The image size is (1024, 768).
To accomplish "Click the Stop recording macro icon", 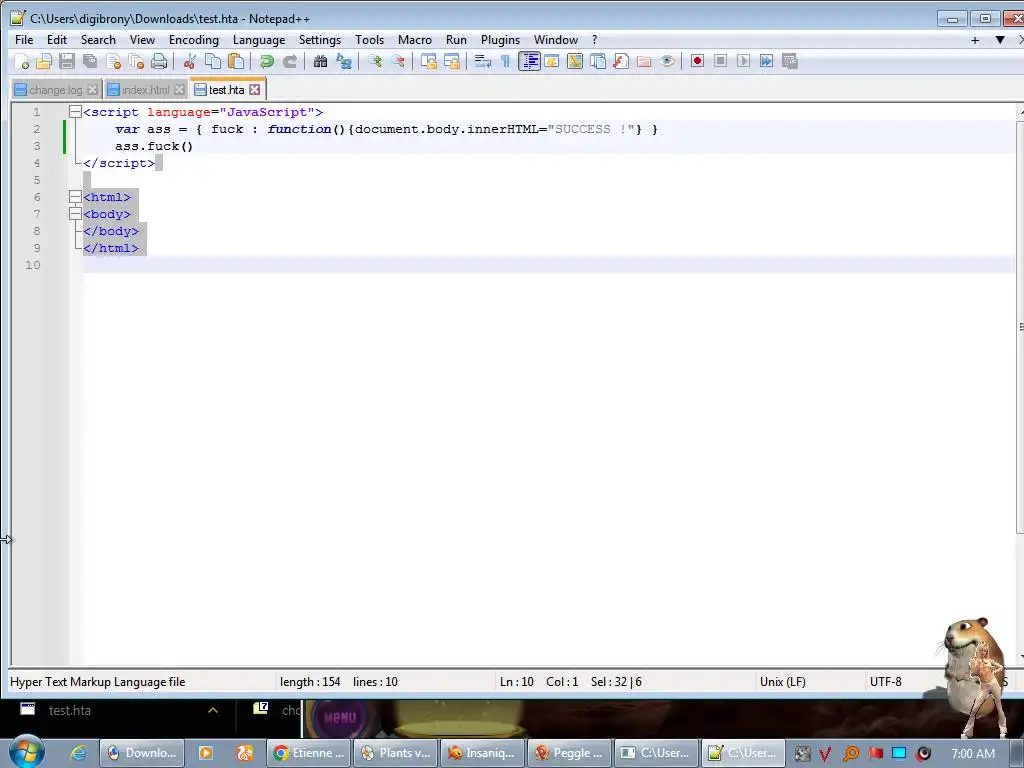I will coord(720,61).
